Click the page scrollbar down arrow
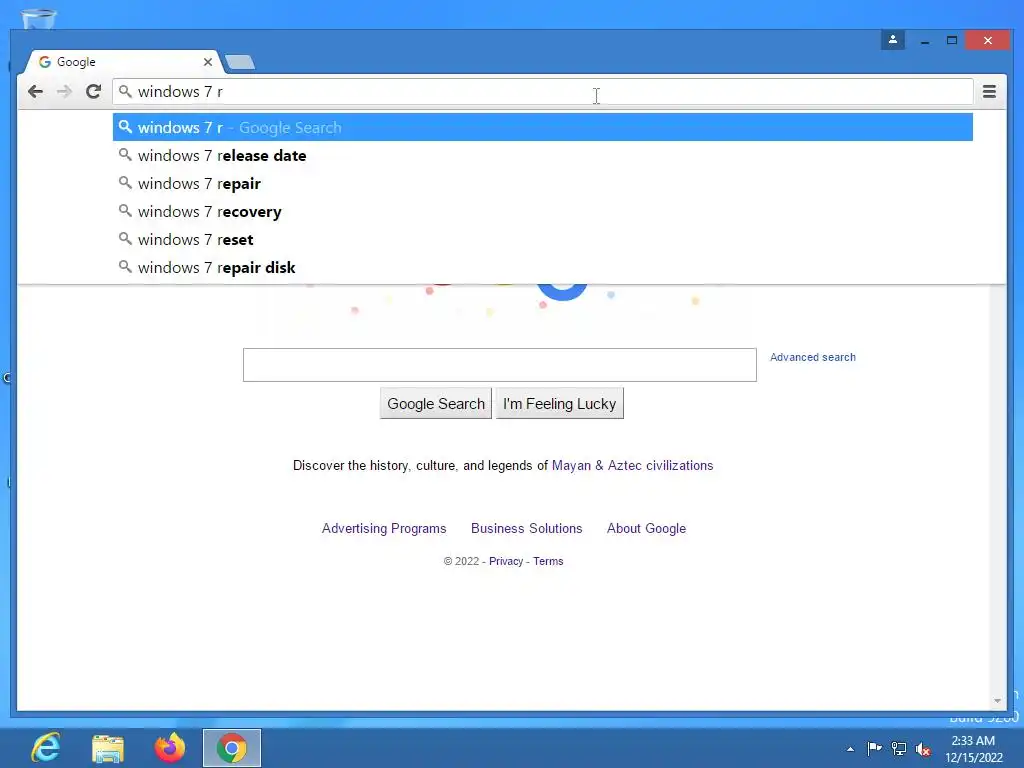The height and width of the screenshot is (768, 1024). point(997,701)
